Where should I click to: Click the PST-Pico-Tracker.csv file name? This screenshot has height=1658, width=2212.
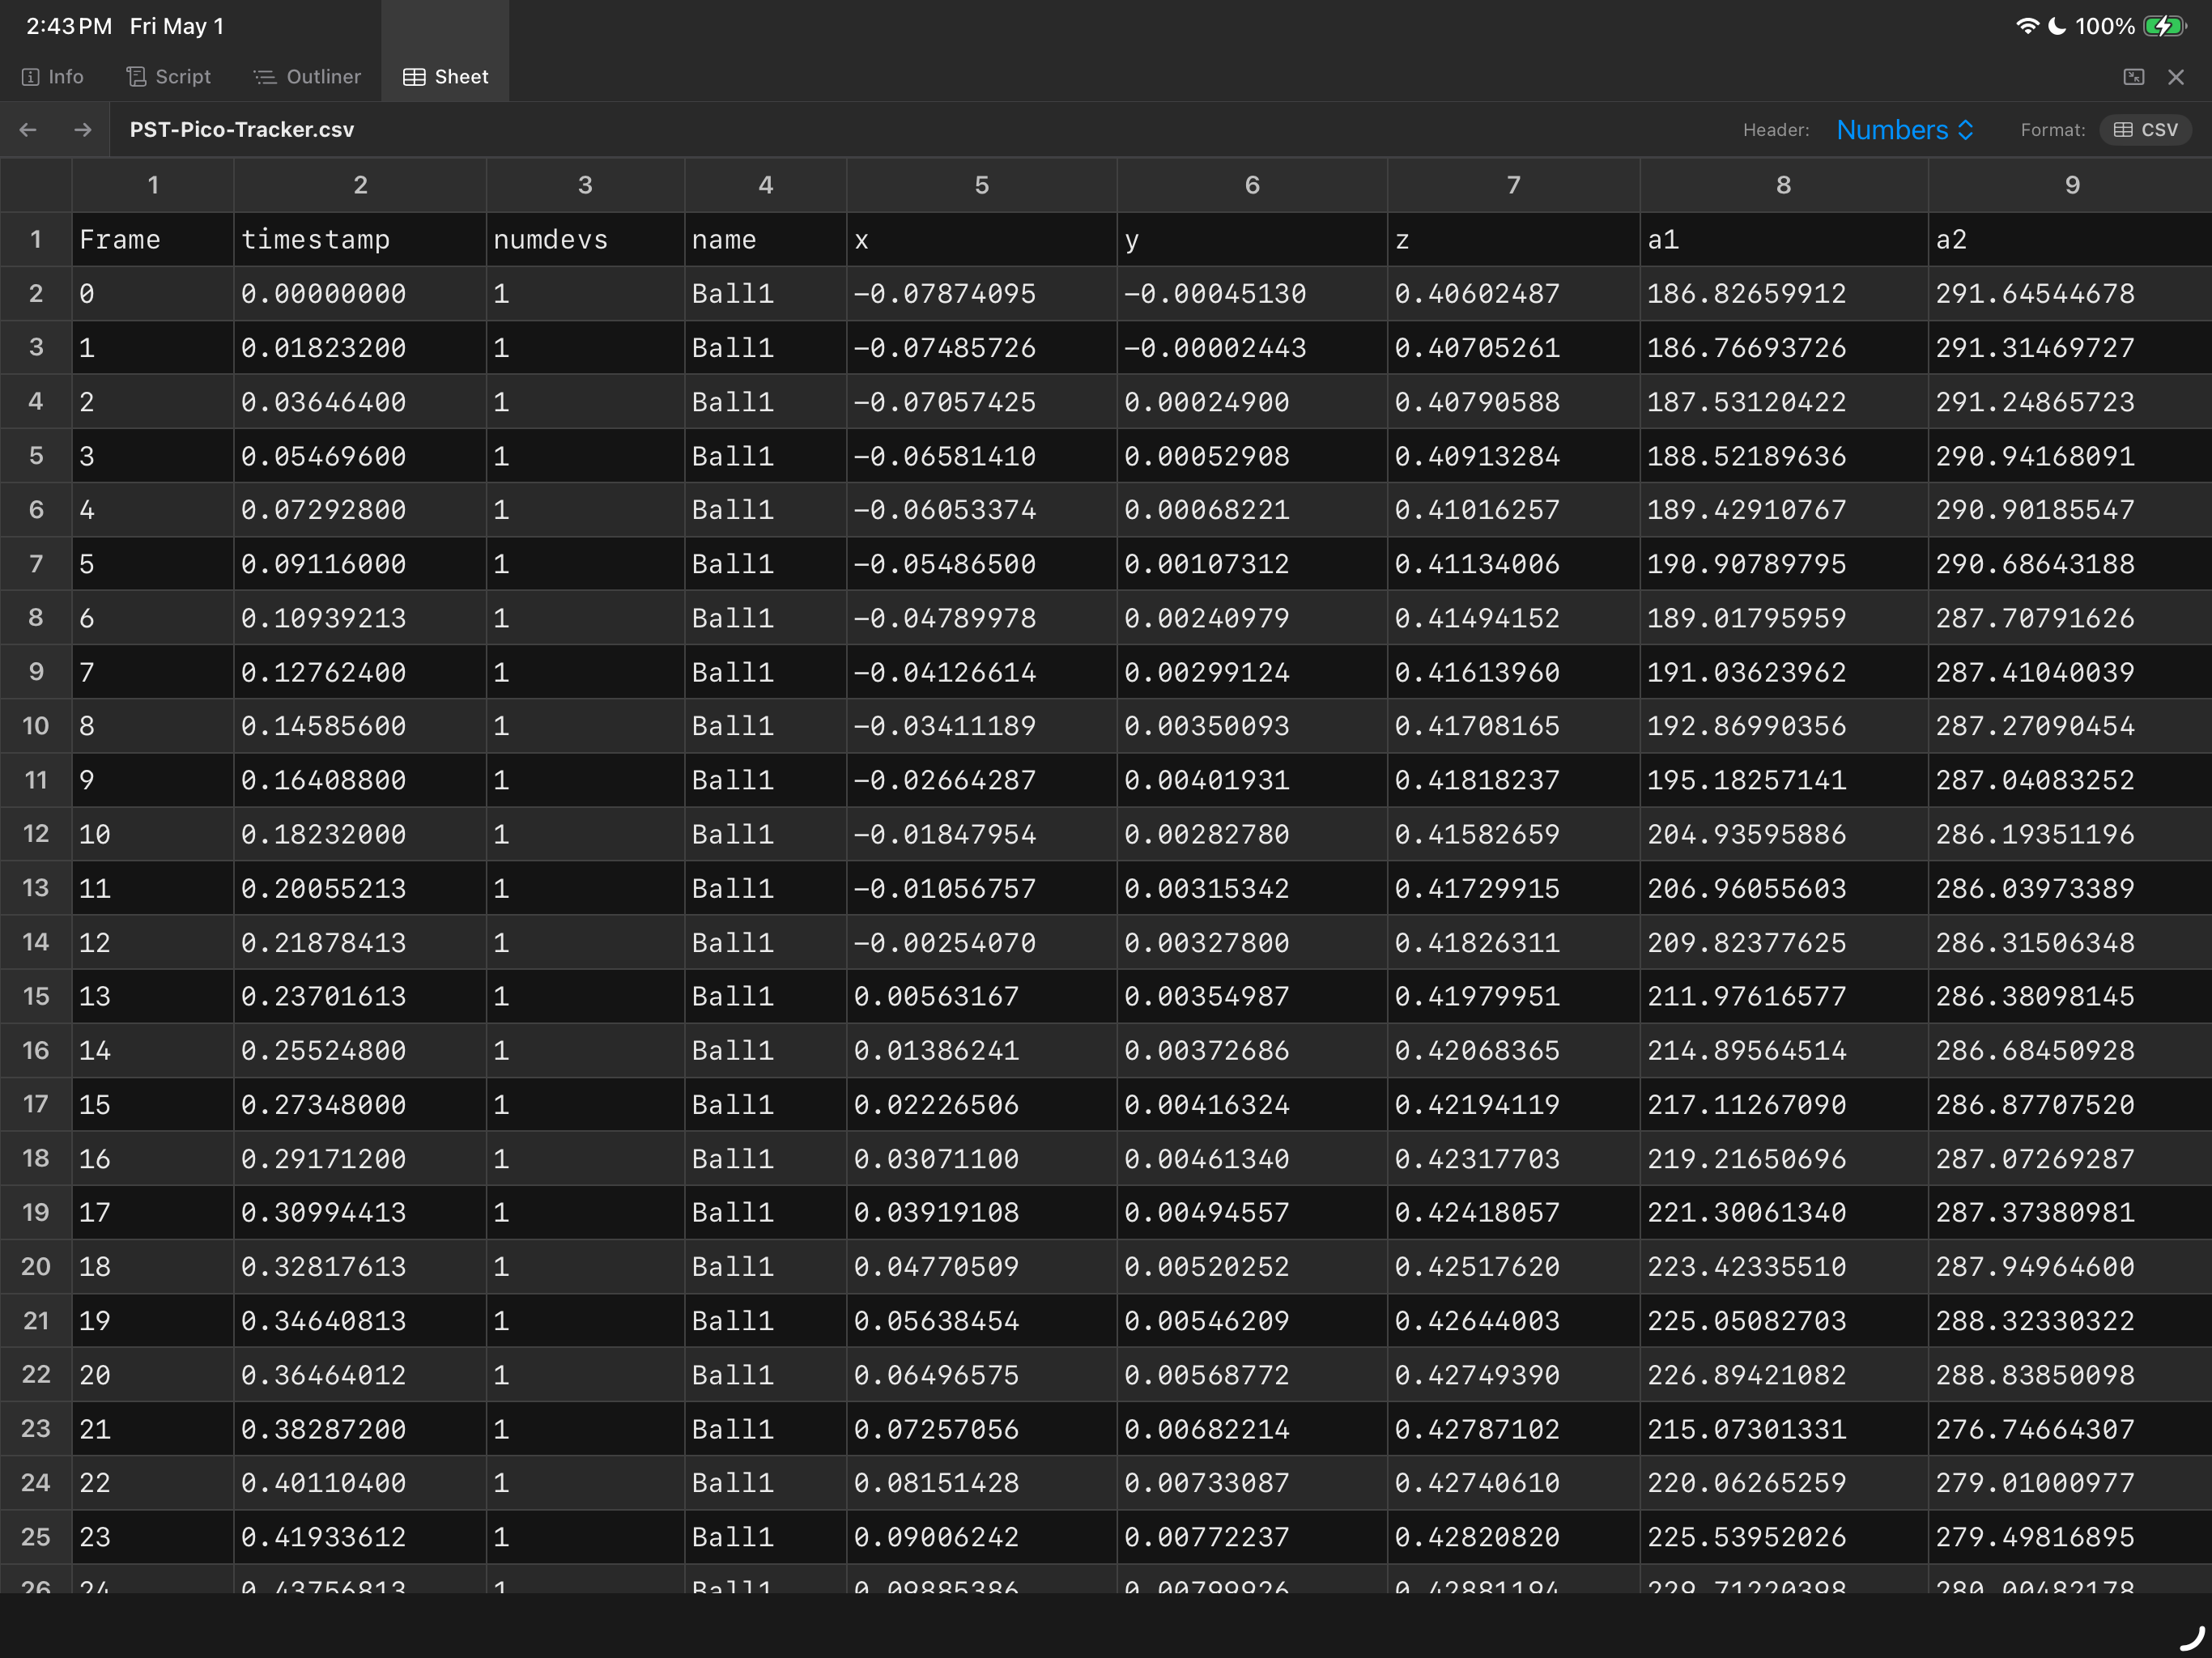tap(242, 130)
